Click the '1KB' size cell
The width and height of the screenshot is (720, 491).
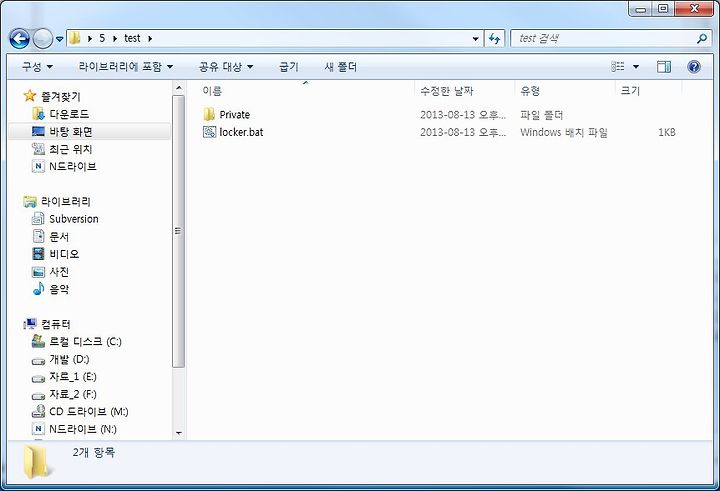[x=666, y=132]
